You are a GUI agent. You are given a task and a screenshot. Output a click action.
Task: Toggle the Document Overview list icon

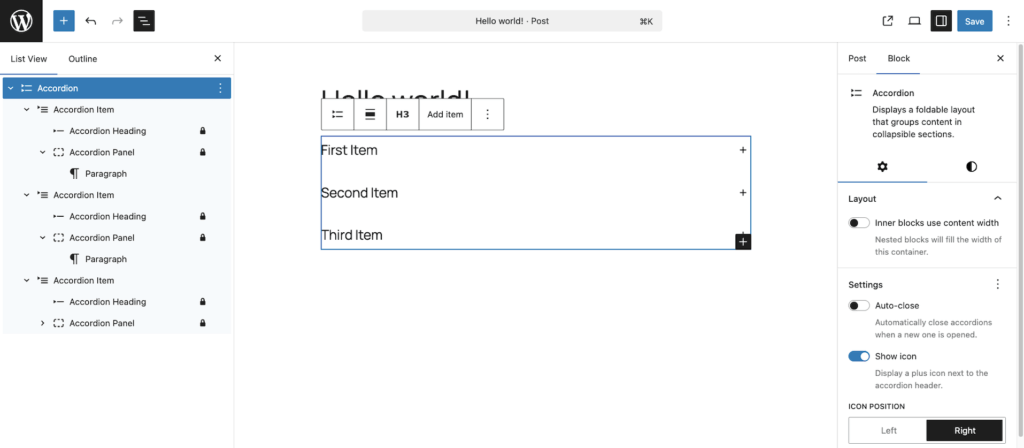pyautogui.click(x=144, y=20)
